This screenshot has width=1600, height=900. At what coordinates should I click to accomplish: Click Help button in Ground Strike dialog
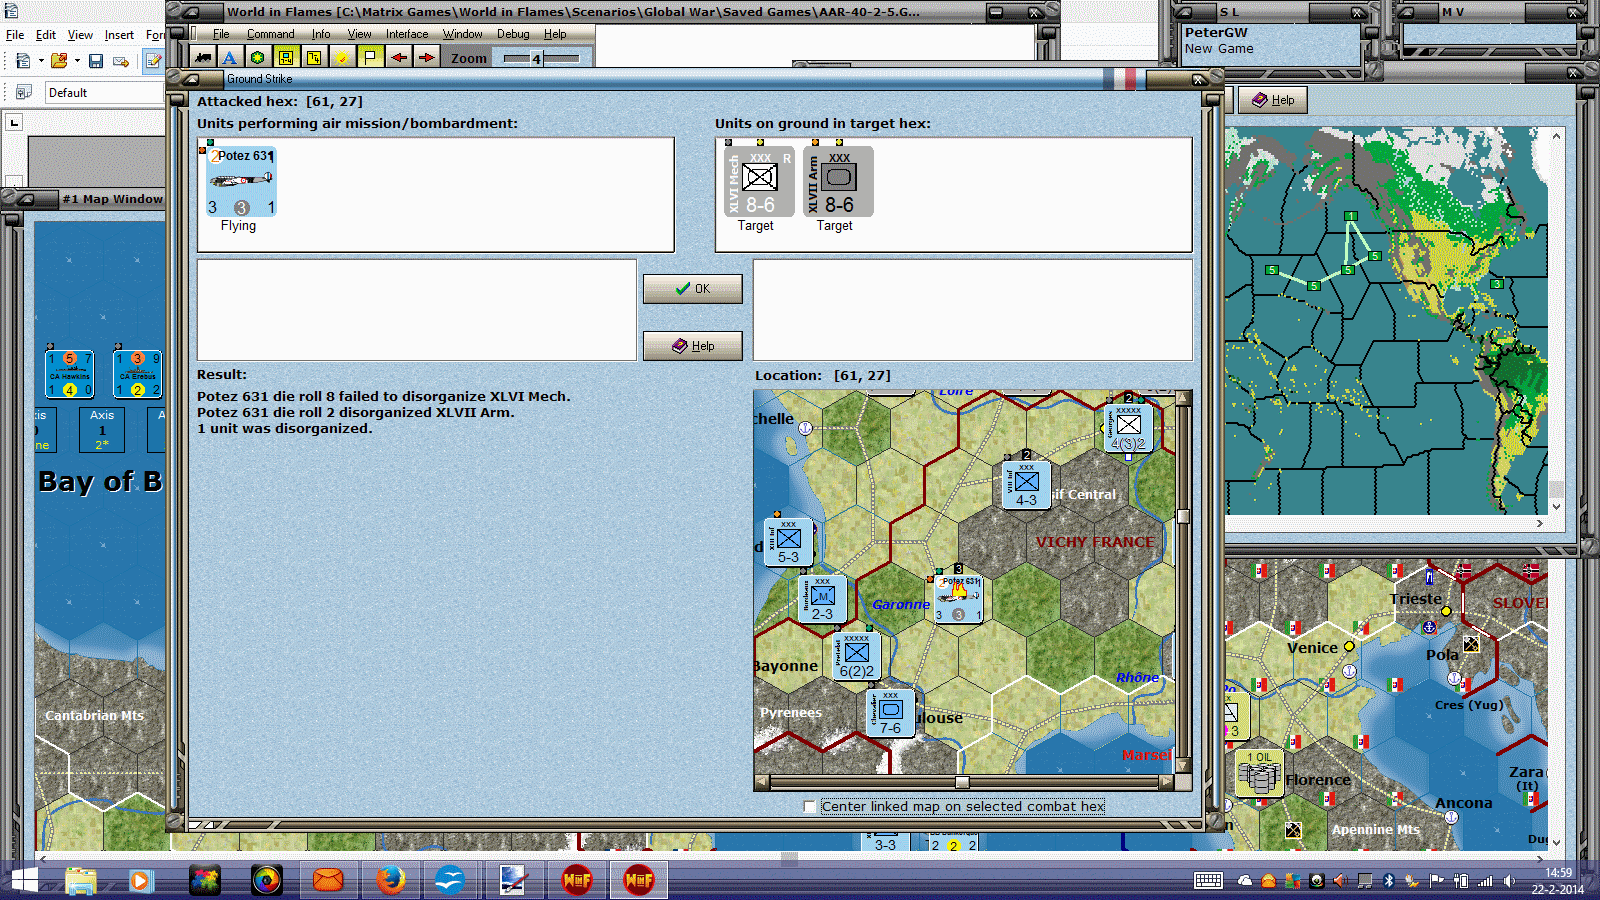point(692,346)
